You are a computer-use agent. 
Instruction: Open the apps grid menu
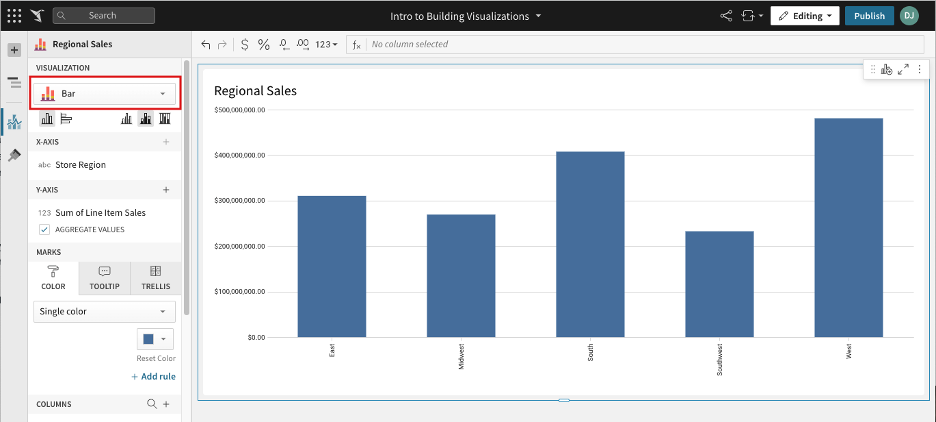14,16
